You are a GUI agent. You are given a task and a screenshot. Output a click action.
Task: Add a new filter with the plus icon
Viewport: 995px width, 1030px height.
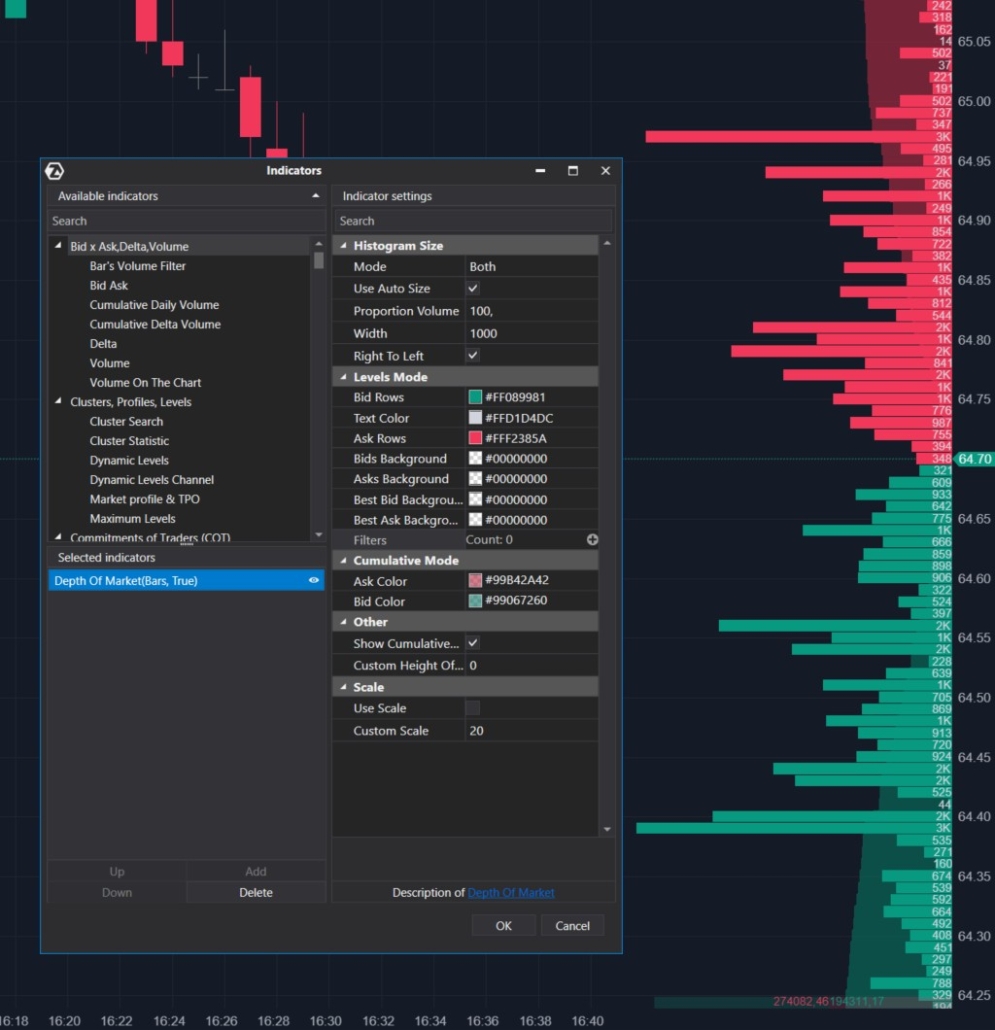(x=592, y=540)
